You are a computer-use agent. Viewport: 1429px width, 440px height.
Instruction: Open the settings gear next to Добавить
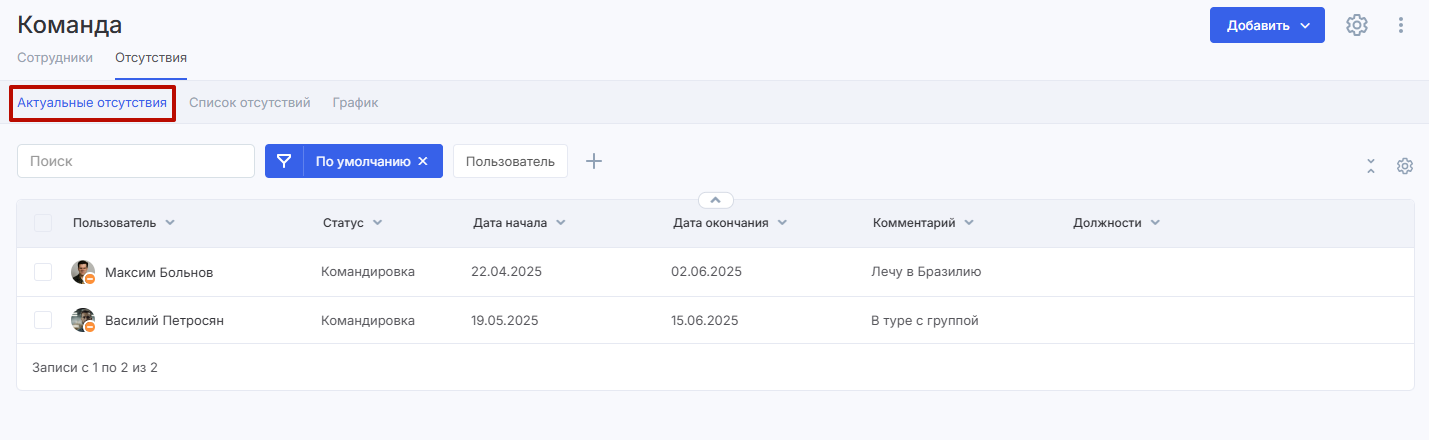(1356, 25)
